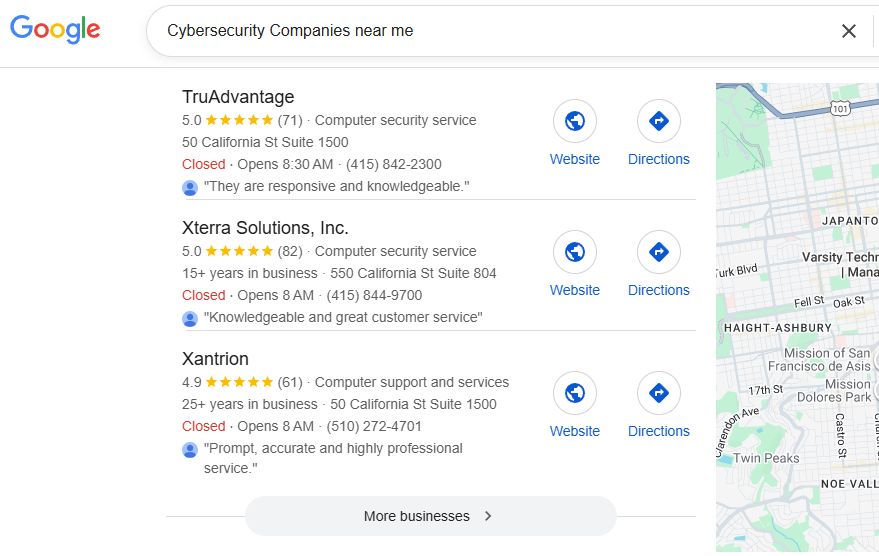Open the TruAdvantage business listing
Screen dimensions: 879x556
coord(238,97)
